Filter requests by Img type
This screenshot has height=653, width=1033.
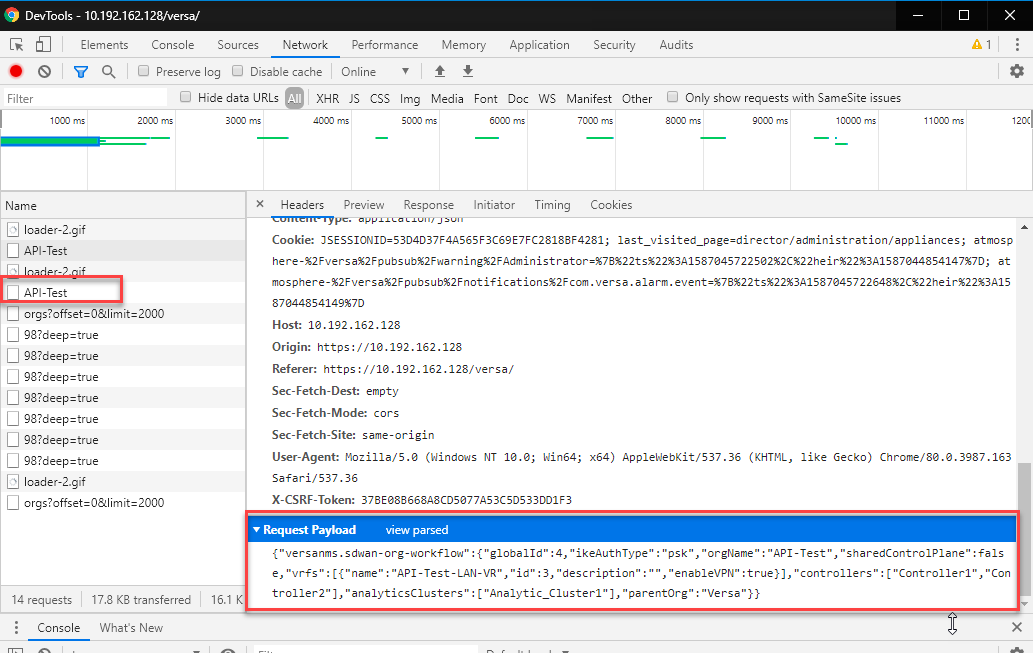coord(410,99)
